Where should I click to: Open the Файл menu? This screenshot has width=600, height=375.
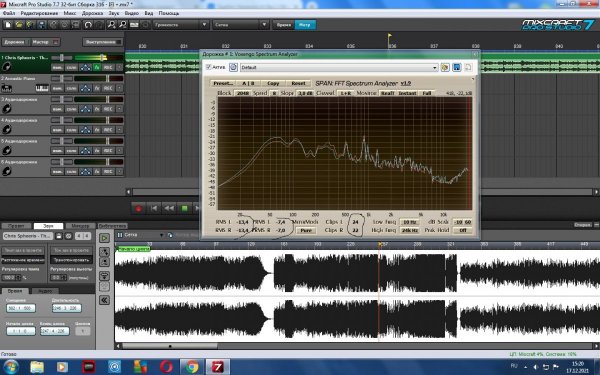[x=9, y=13]
